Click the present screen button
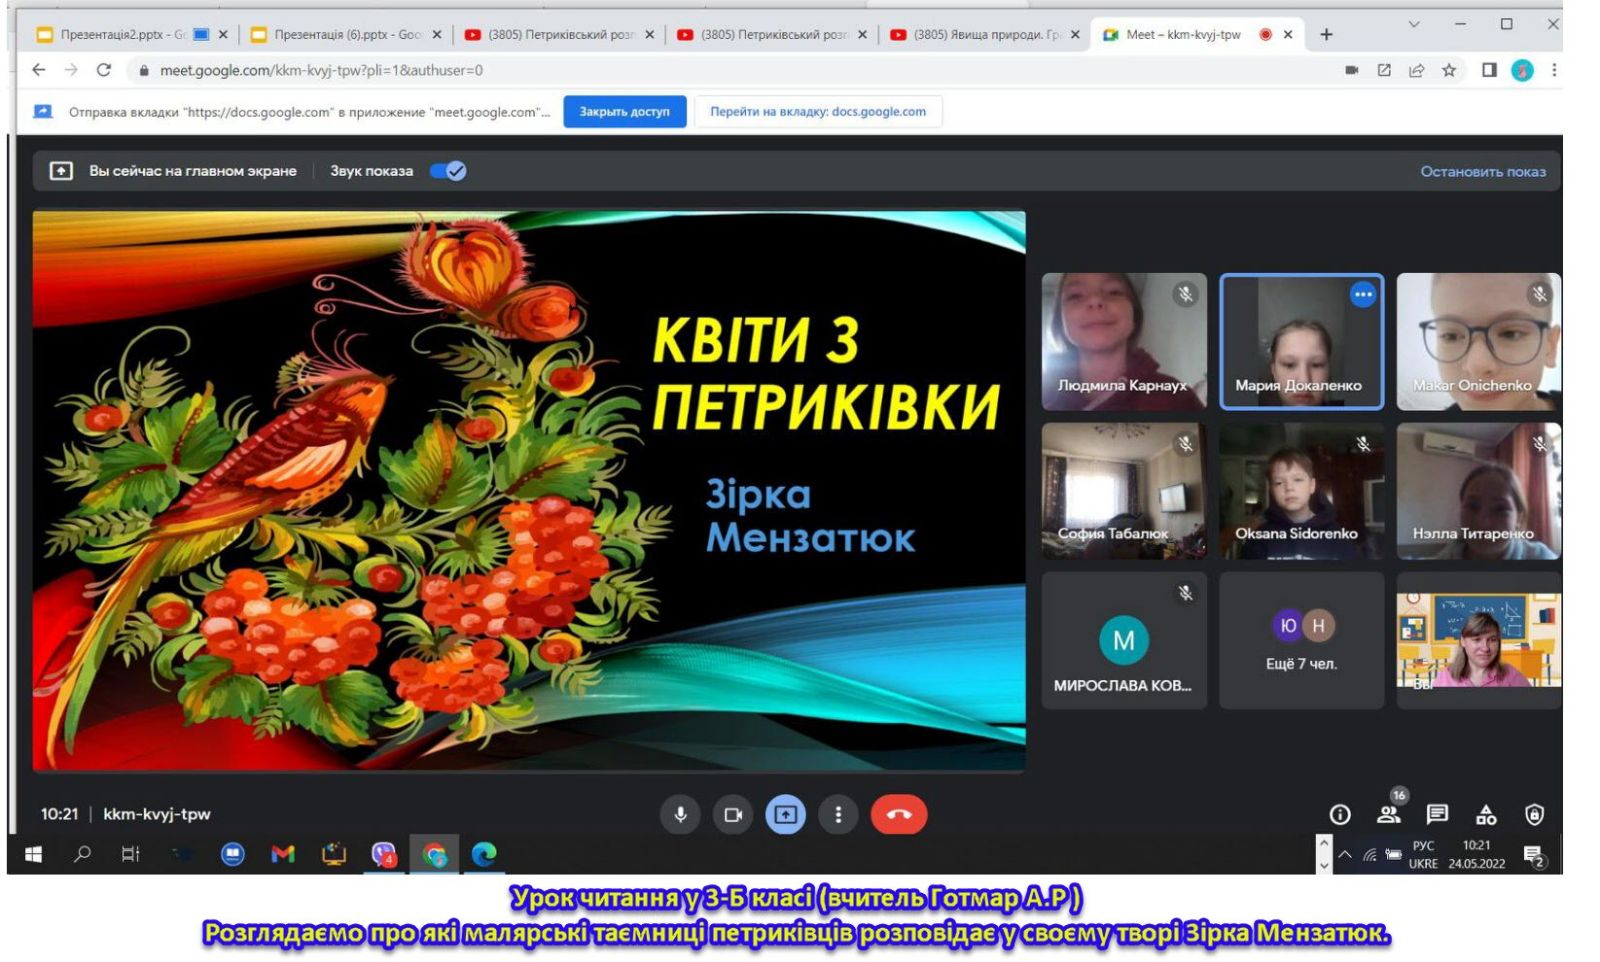1600x962 pixels. tap(785, 814)
